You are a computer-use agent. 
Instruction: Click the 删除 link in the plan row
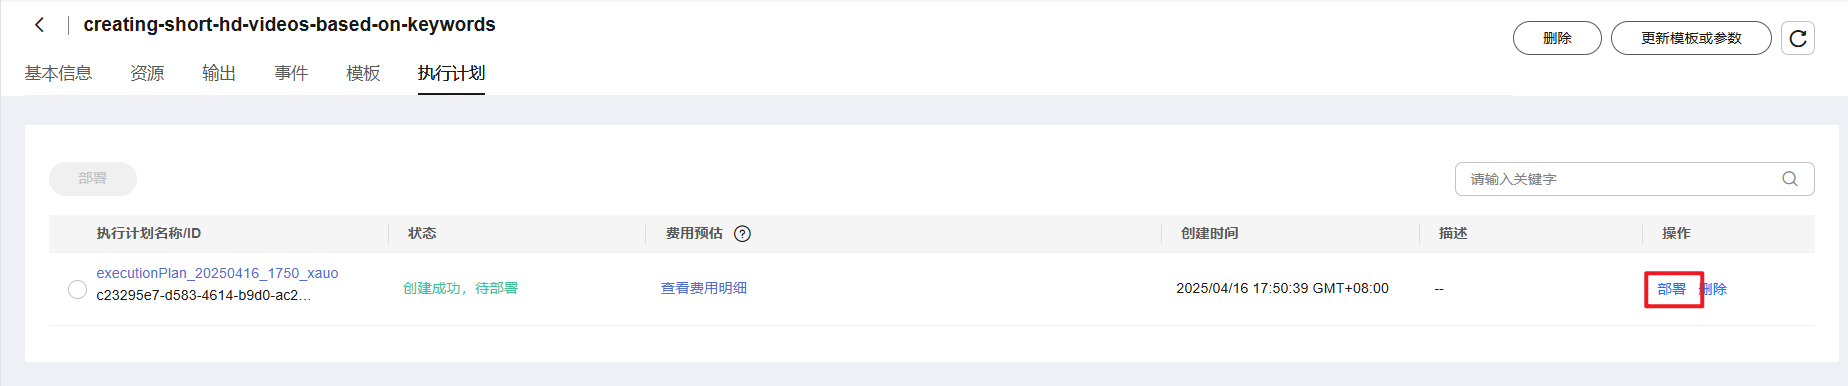point(1714,289)
